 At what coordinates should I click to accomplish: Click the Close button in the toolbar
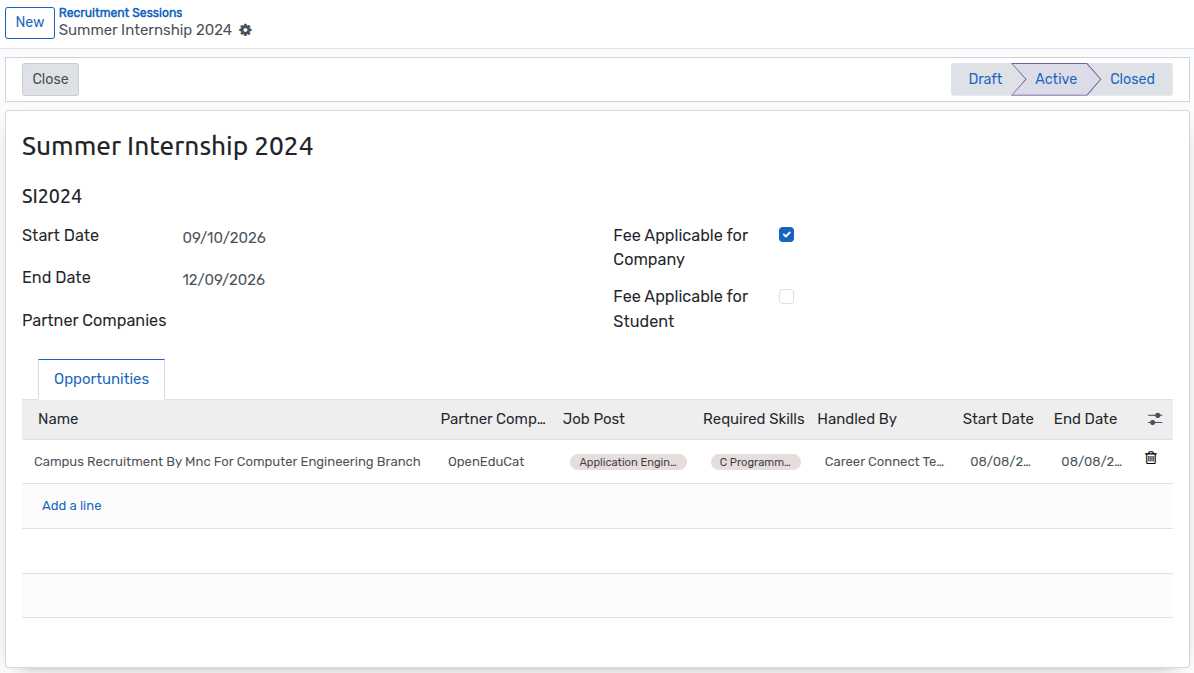[50, 79]
